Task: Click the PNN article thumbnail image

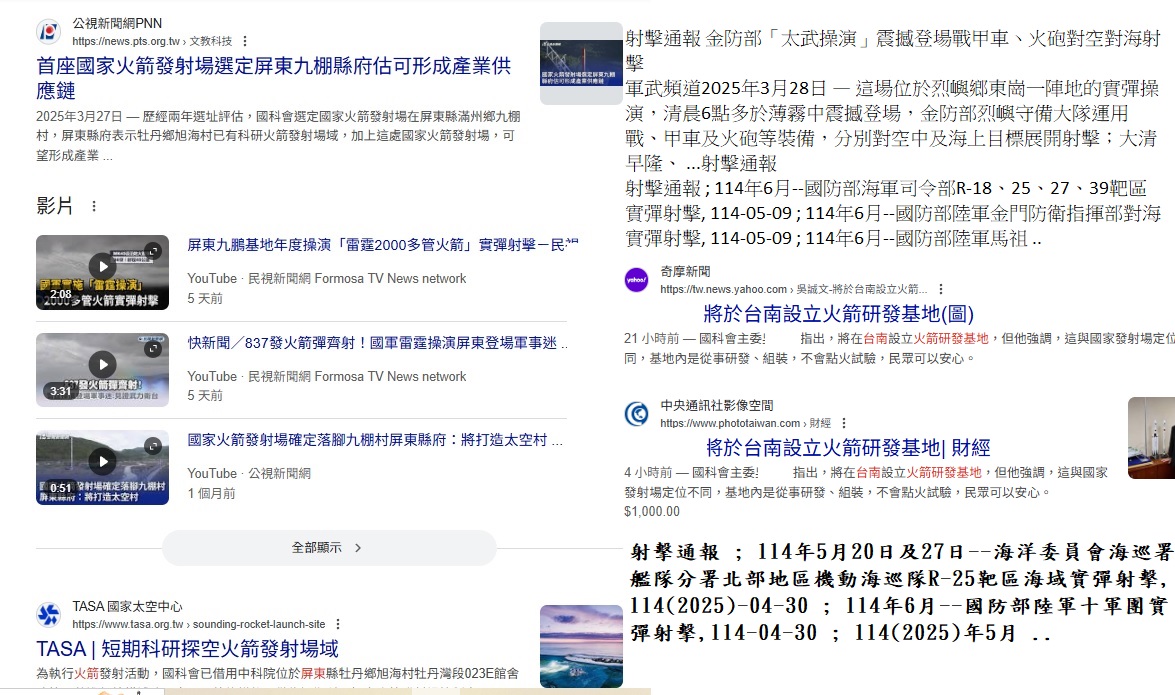Action: click(x=582, y=64)
